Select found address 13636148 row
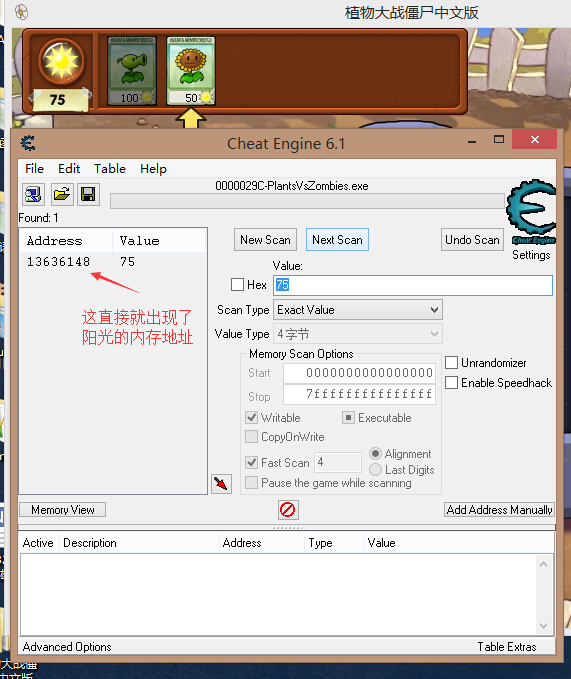 (x=113, y=262)
